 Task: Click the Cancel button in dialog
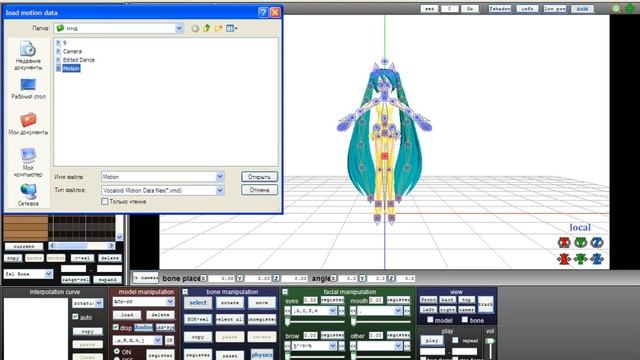(259, 190)
